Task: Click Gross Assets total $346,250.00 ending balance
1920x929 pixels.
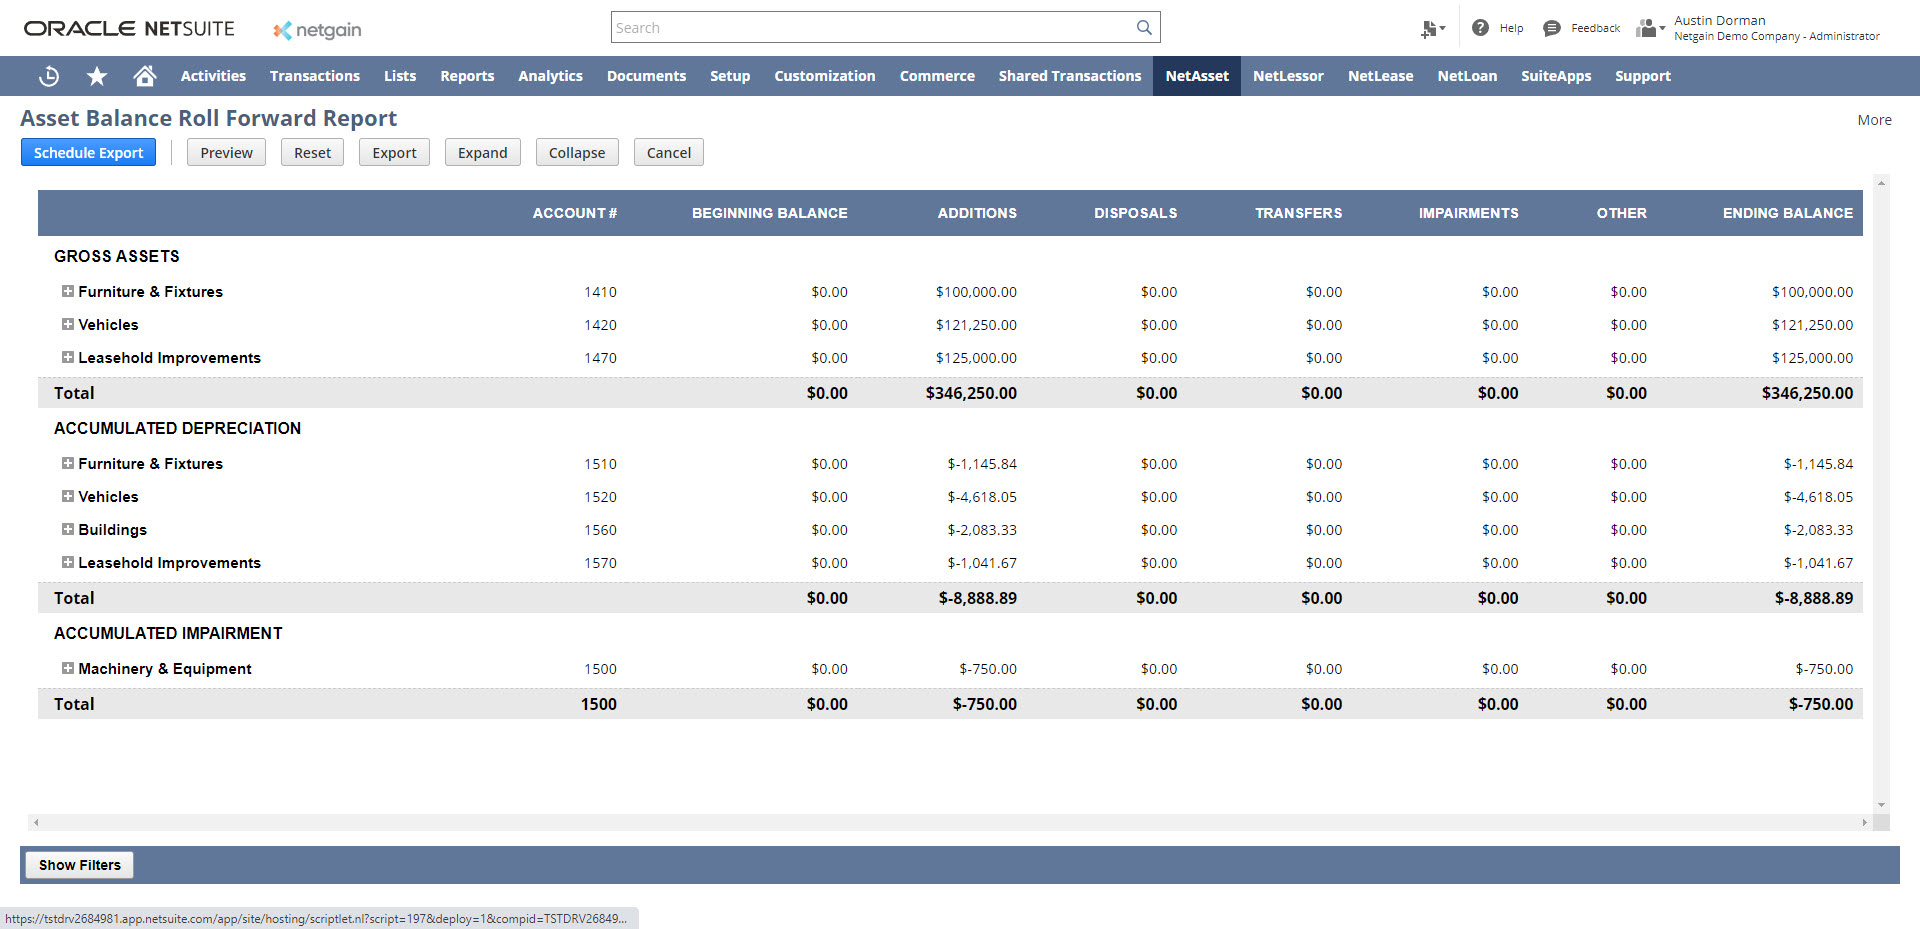Action: (1807, 393)
